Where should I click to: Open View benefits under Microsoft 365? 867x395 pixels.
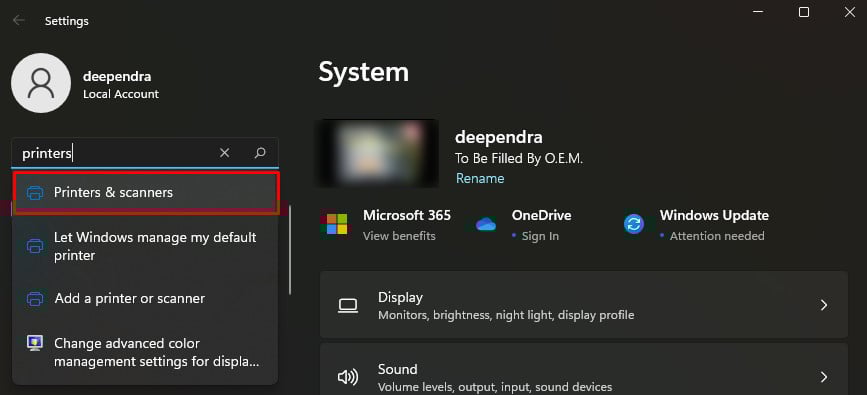[399, 236]
